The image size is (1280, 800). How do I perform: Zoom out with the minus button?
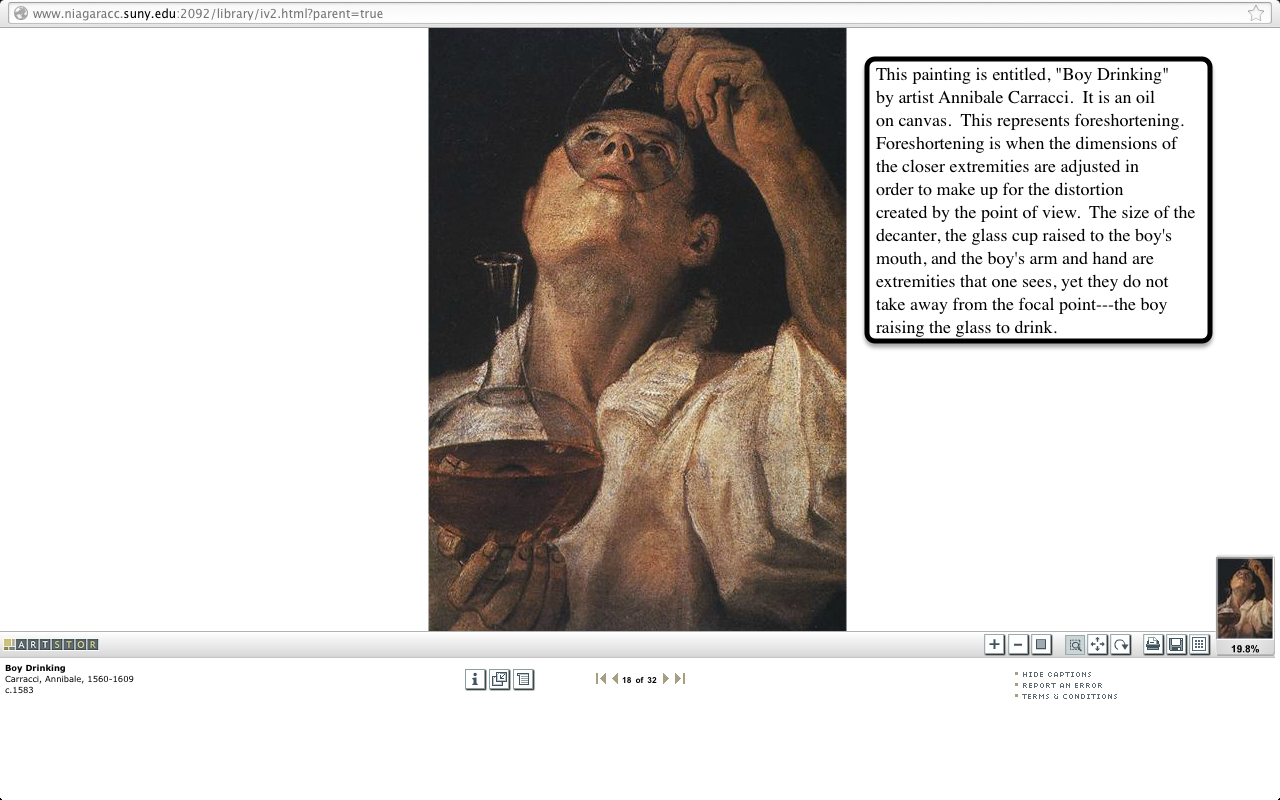1018,645
